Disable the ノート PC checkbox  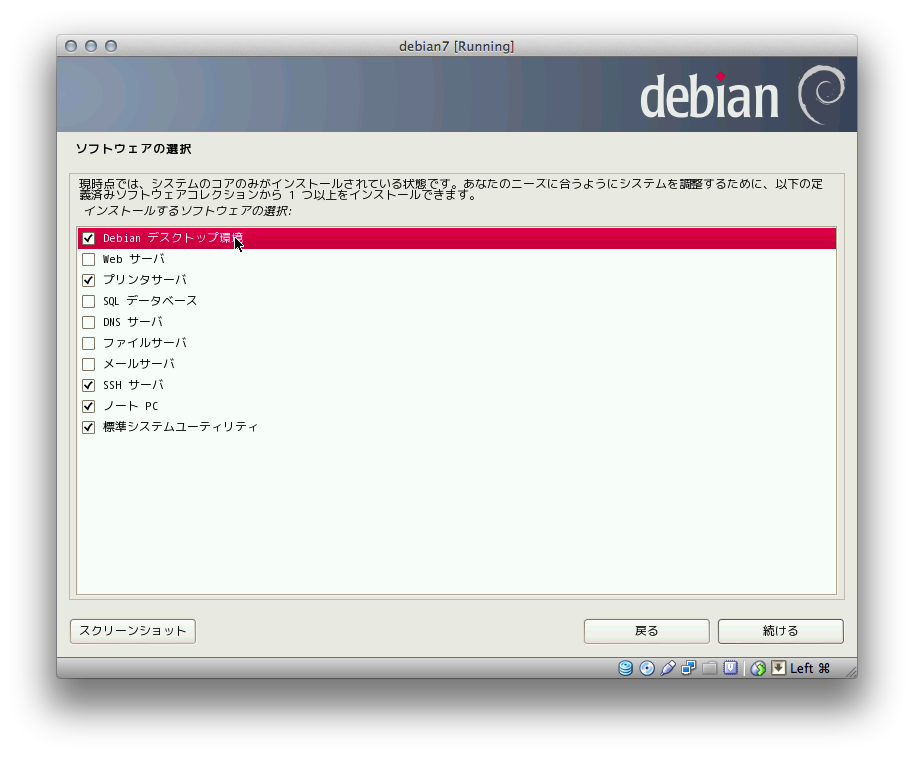tap(89, 406)
